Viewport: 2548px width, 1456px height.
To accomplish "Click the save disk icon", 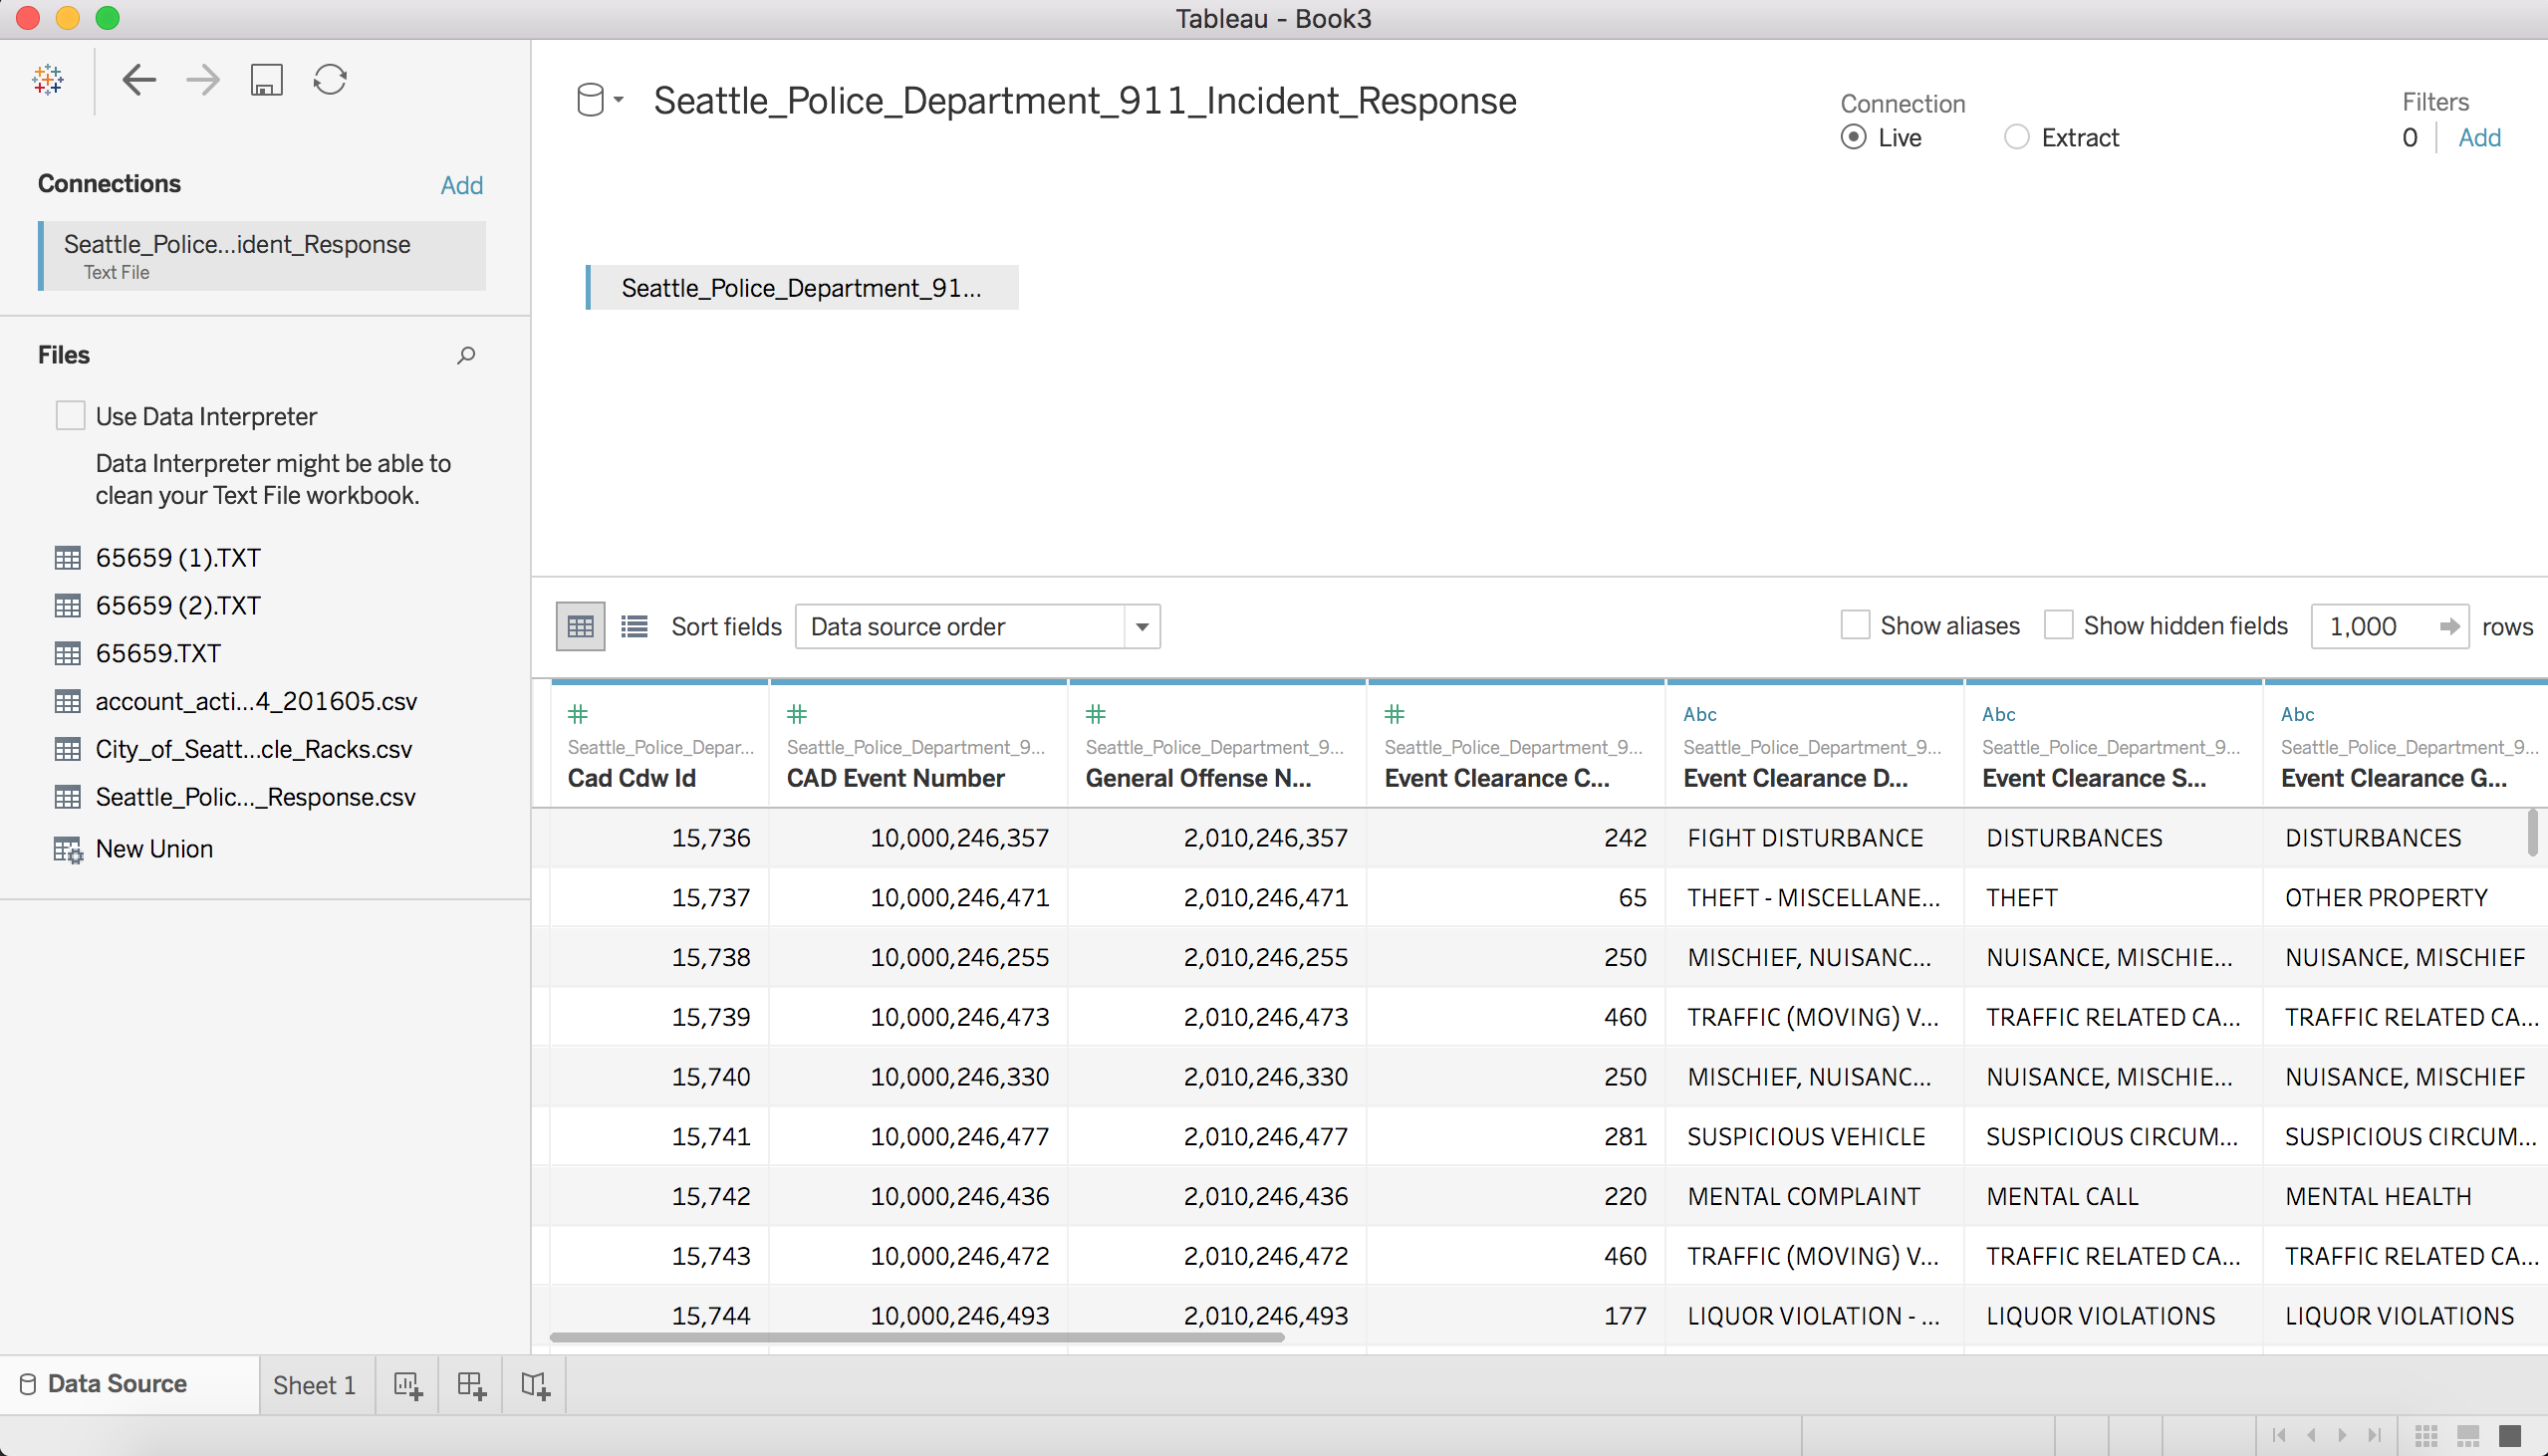I will [x=266, y=79].
